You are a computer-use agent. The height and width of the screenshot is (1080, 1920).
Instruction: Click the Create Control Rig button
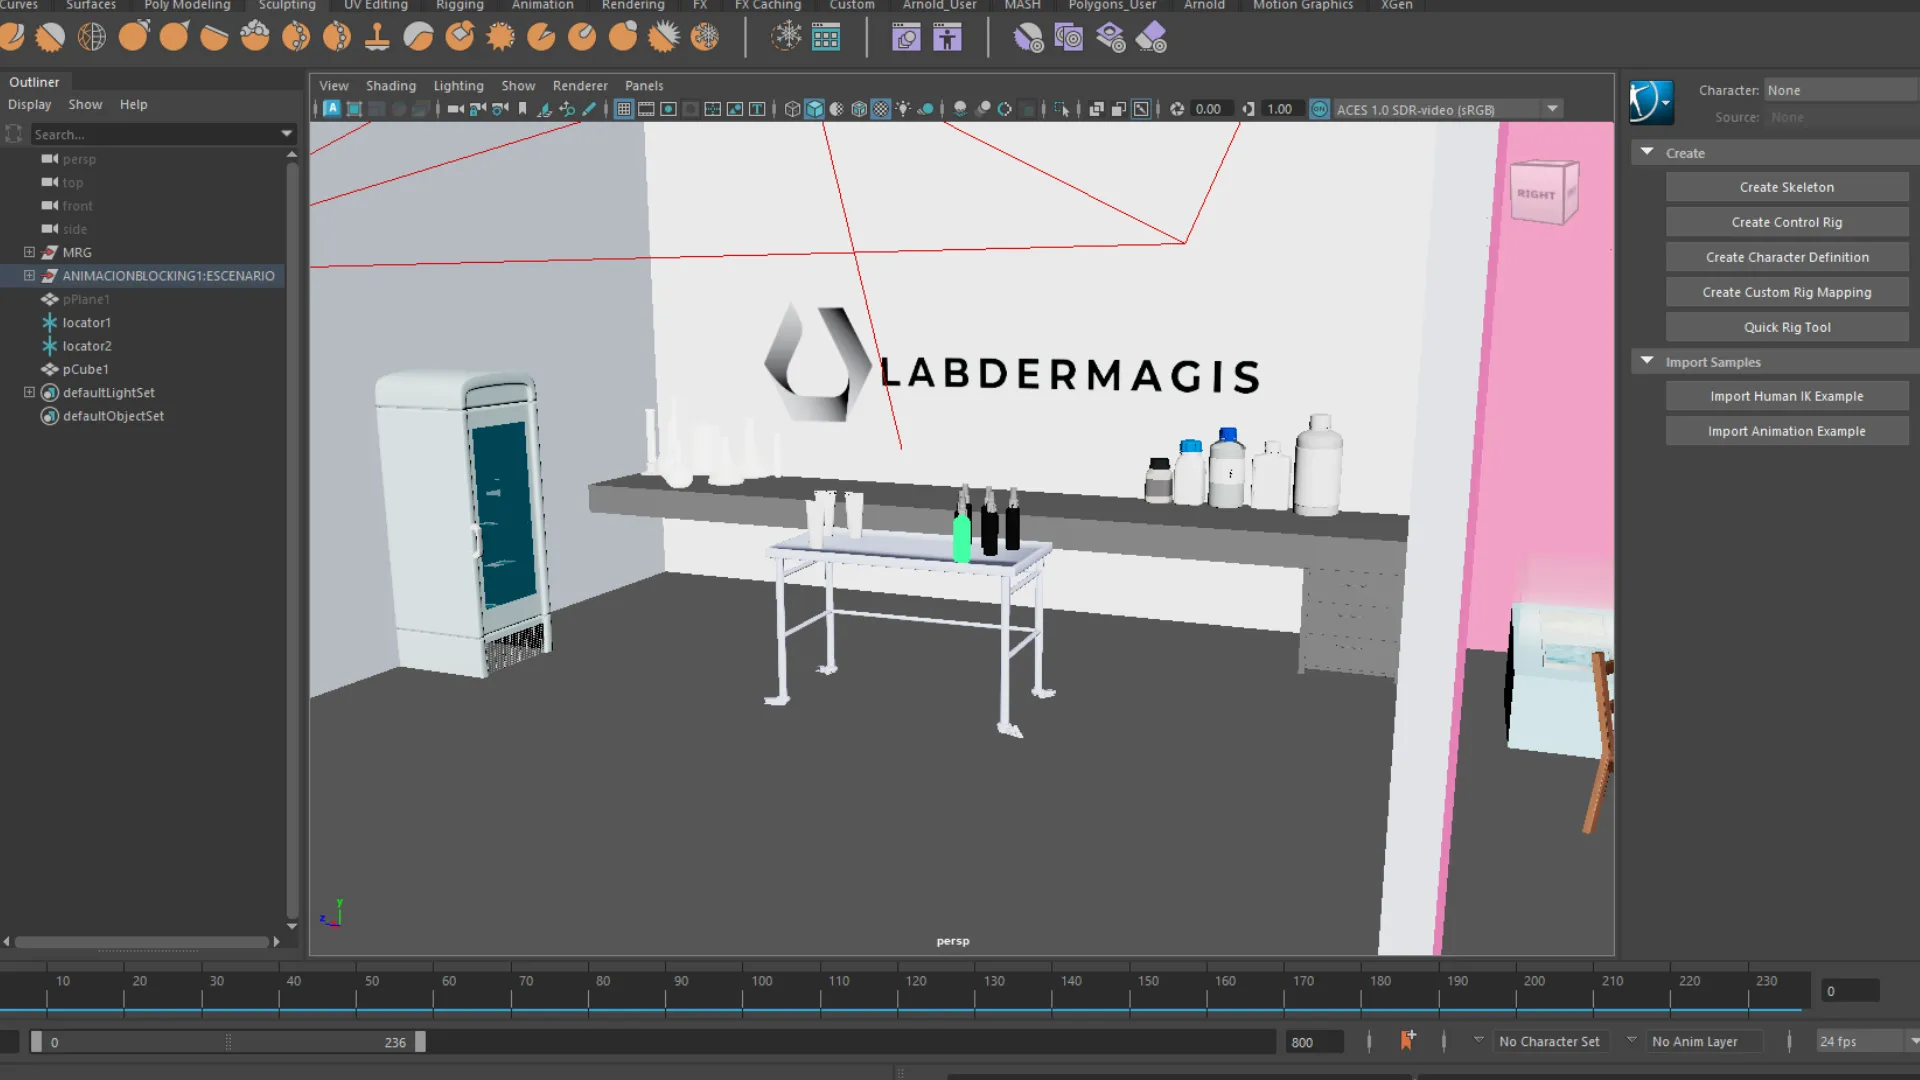tap(1786, 222)
